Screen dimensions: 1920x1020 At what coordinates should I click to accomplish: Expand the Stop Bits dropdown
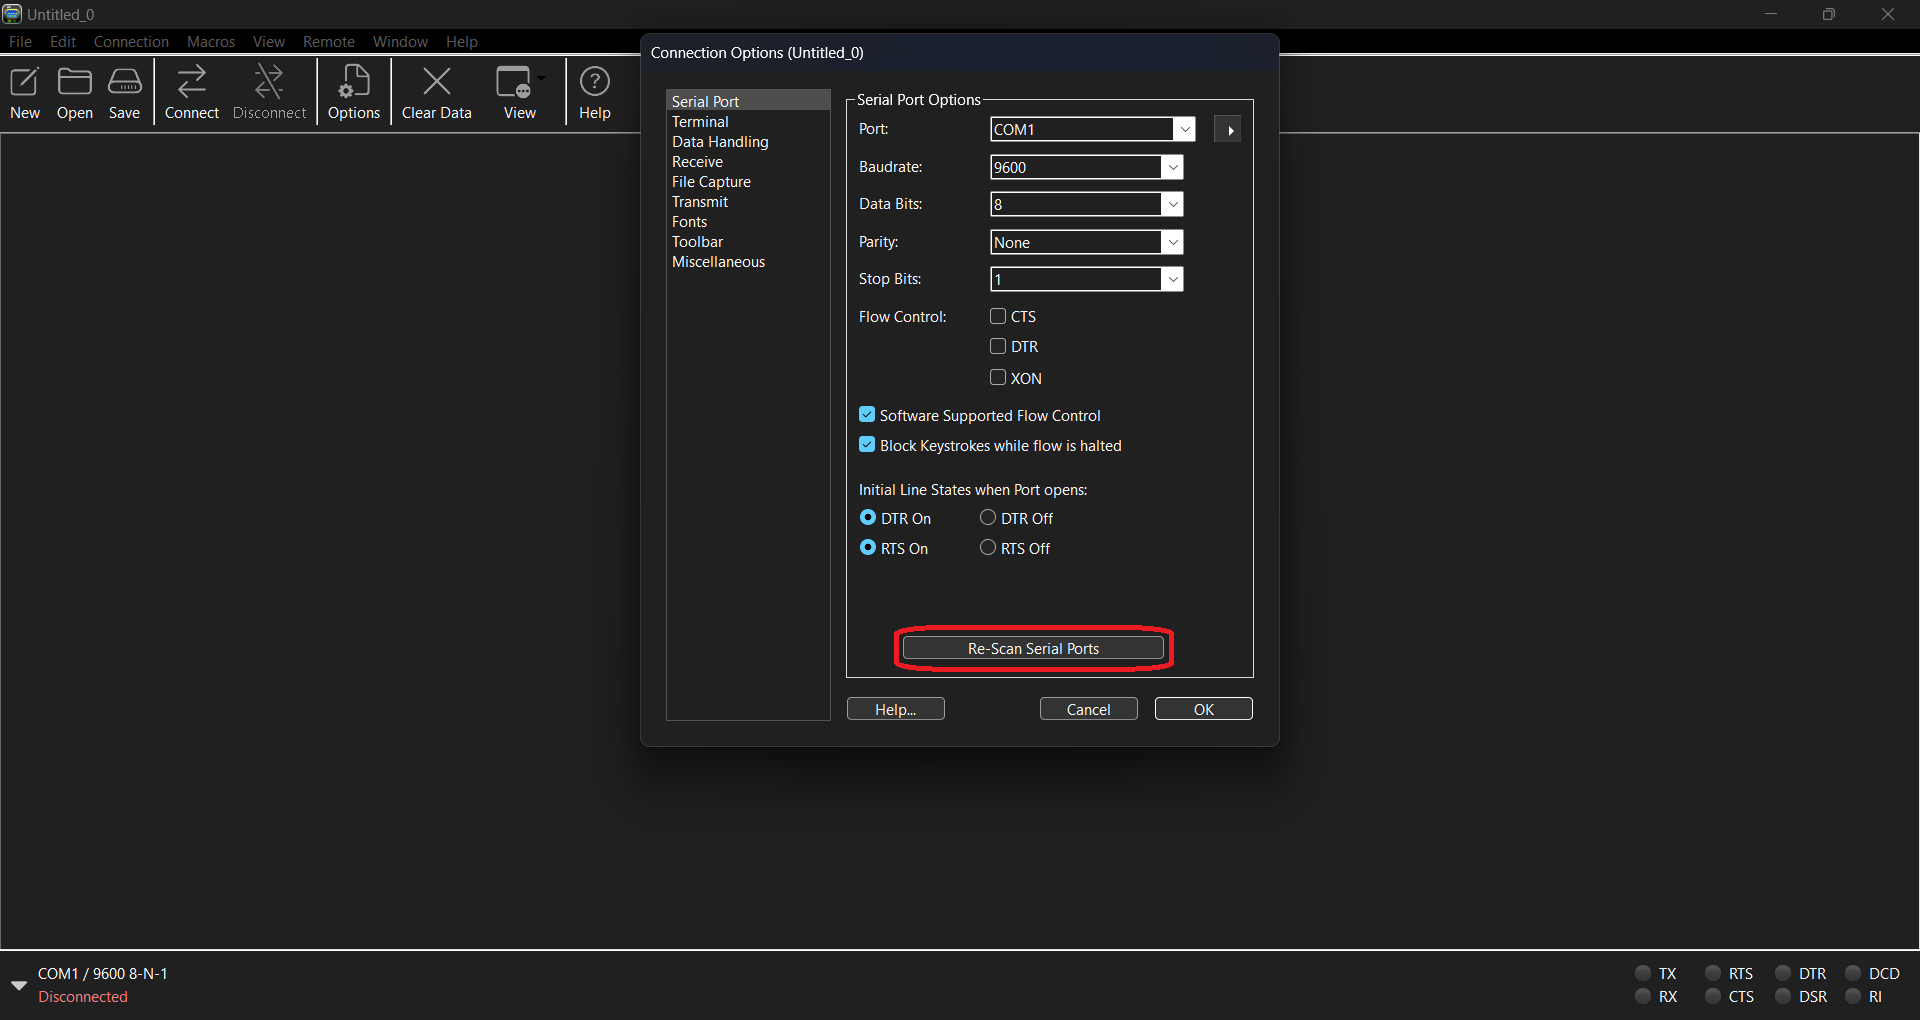click(1172, 280)
